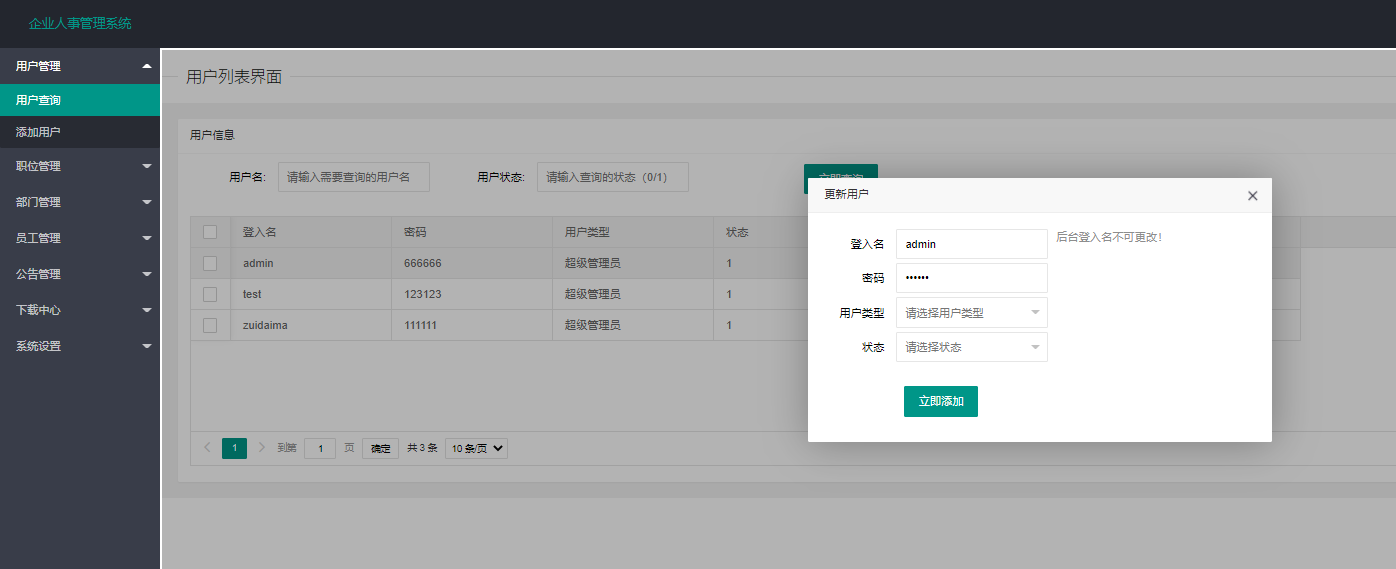Screen dimensions: 1396x569
Task: Click the 共 3 条 total count text
Action: pyautogui.click(x=422, y=448)
